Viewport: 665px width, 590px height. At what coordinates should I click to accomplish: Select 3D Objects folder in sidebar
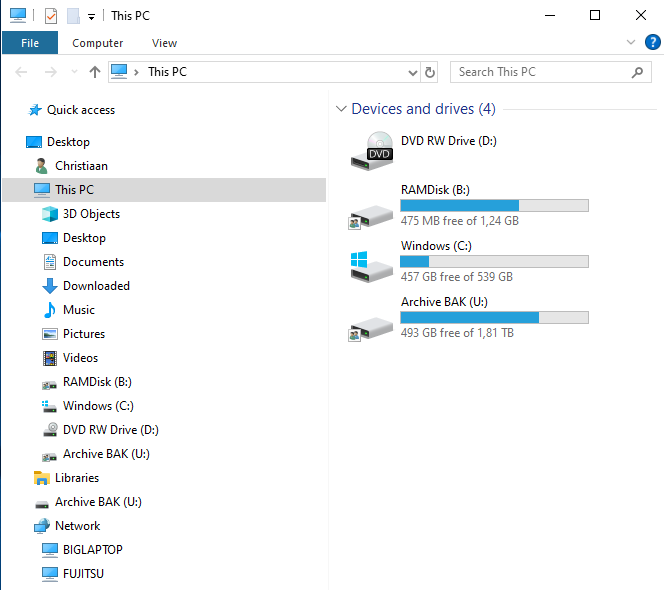[x=91, y=214]
